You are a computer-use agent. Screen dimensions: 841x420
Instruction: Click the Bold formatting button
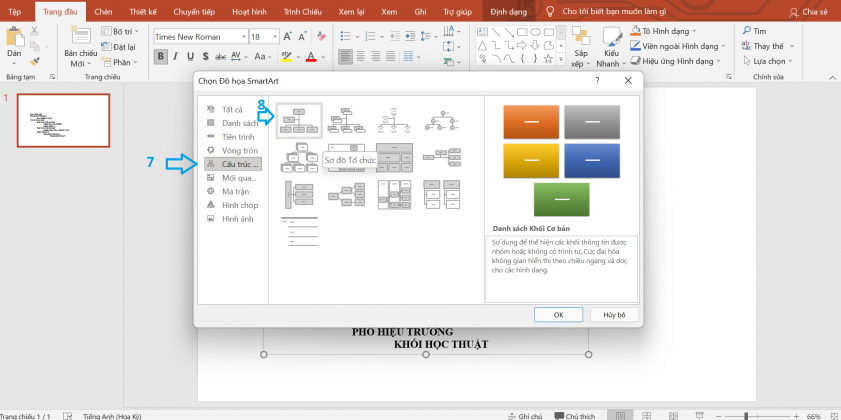click(x=159, y=55)
